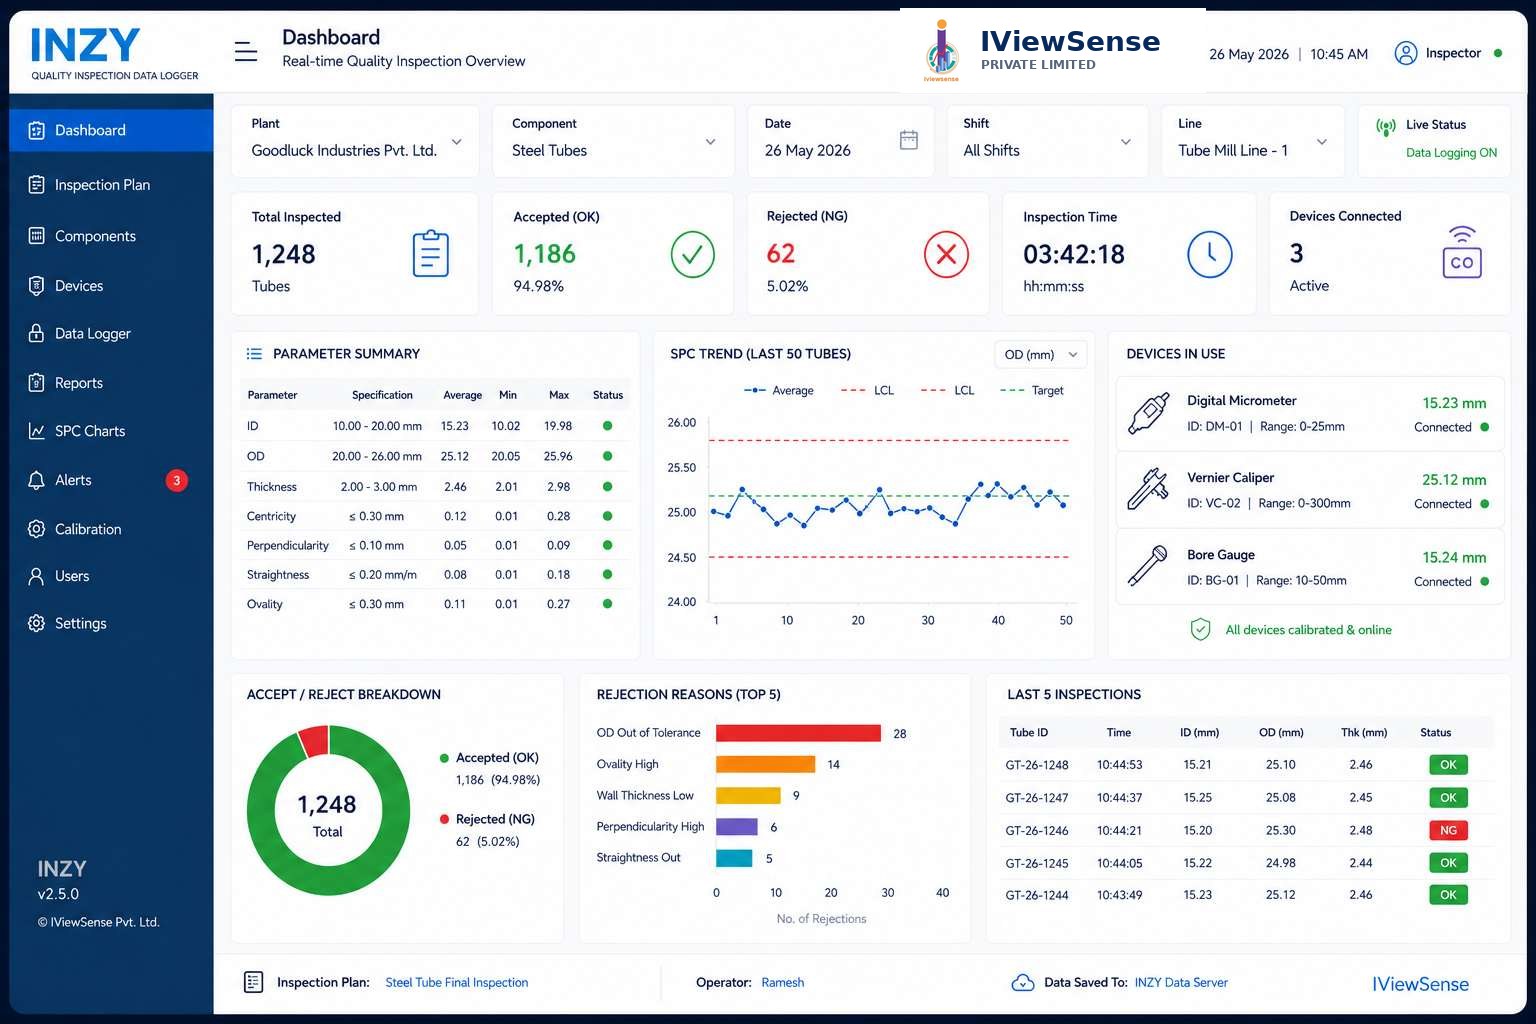Click the Rejected (NG) red cross icon
The image size is (1536, 1024).
946,254
